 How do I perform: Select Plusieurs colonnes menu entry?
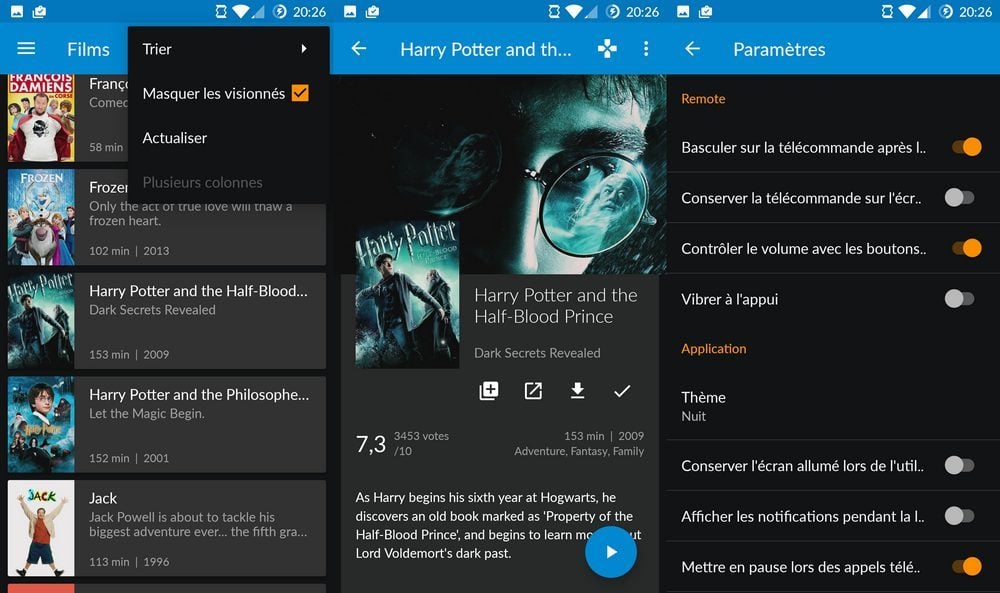coord(228,182)
